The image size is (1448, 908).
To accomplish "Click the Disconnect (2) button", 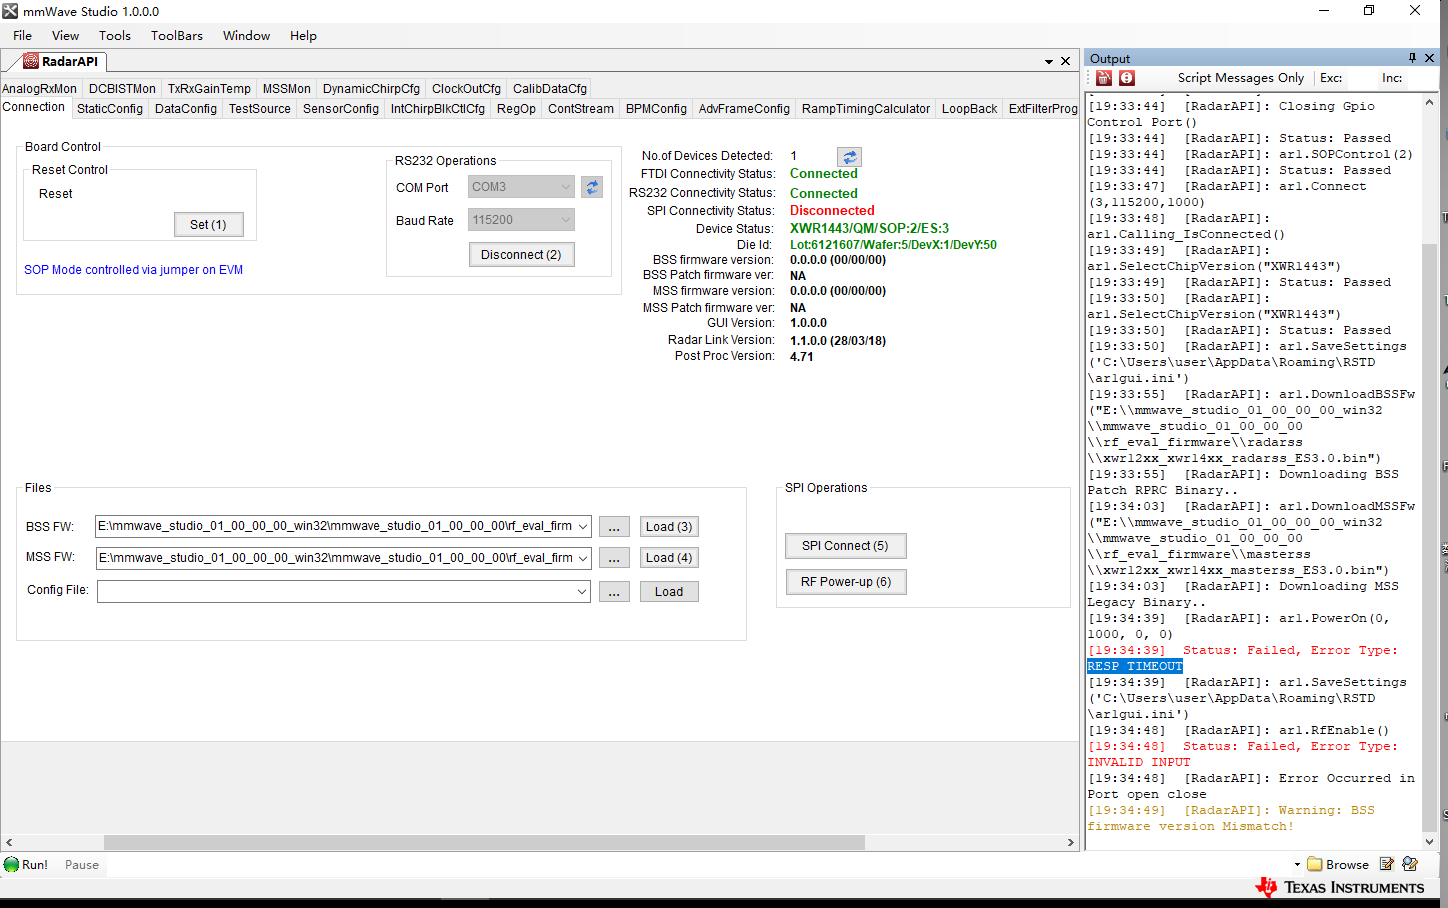I will tap(521, 255).
